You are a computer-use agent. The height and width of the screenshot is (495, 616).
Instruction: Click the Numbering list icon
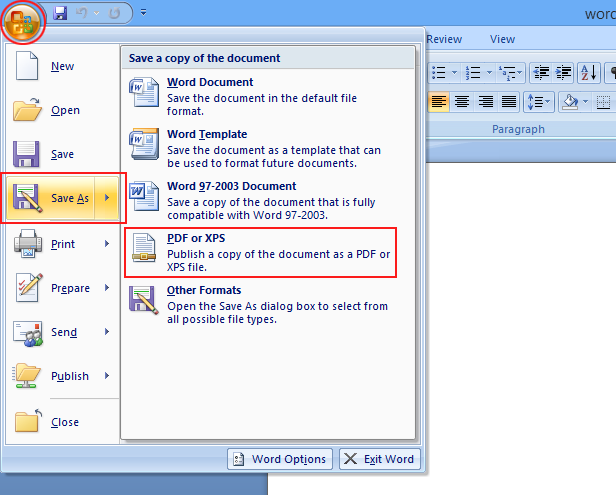[x=473, y=73]
